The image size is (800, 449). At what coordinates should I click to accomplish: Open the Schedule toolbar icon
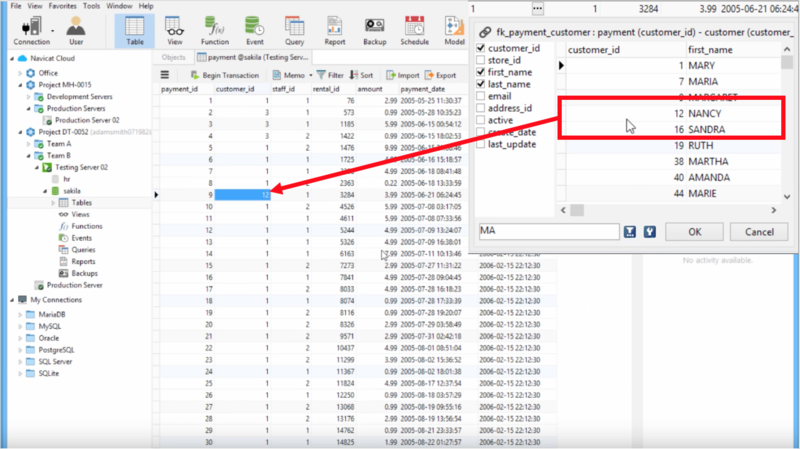[x=414, y=31]
